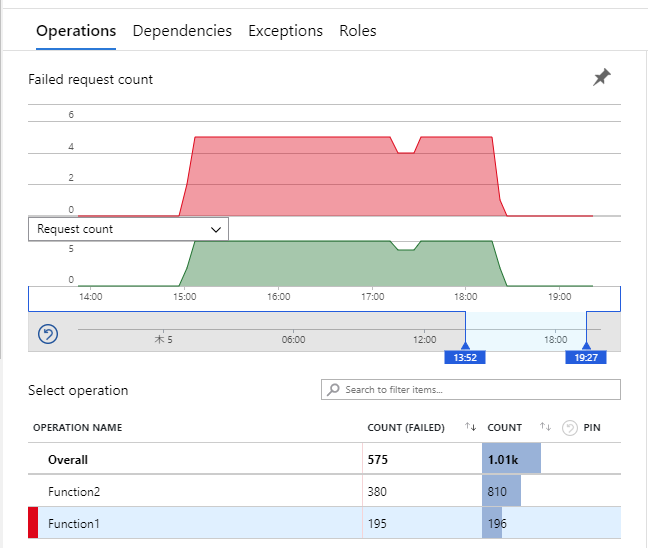The width and height of the screenshot is (648, 548).
Task: Click the 15:00 label on time axis
Action: point(185,296)
